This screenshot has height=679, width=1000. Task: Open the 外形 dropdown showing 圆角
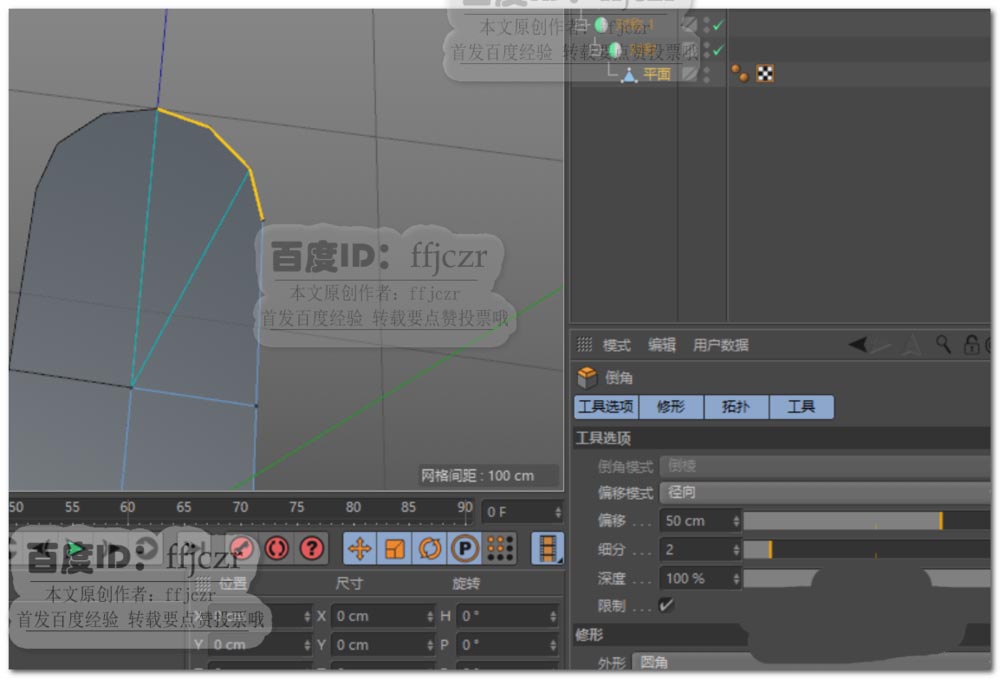click(811, 662)
